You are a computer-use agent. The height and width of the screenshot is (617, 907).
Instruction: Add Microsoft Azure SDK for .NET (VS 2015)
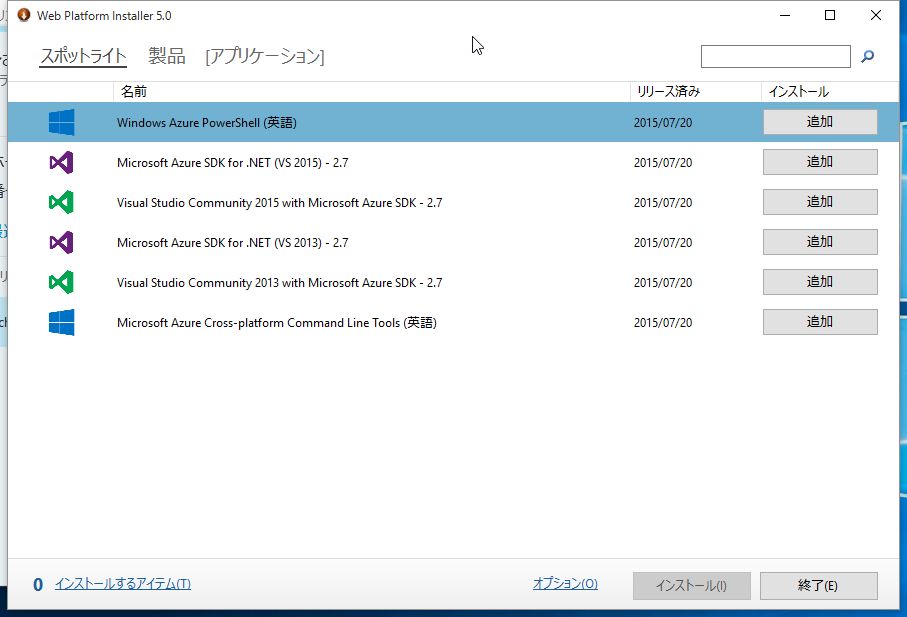[820, 162]
